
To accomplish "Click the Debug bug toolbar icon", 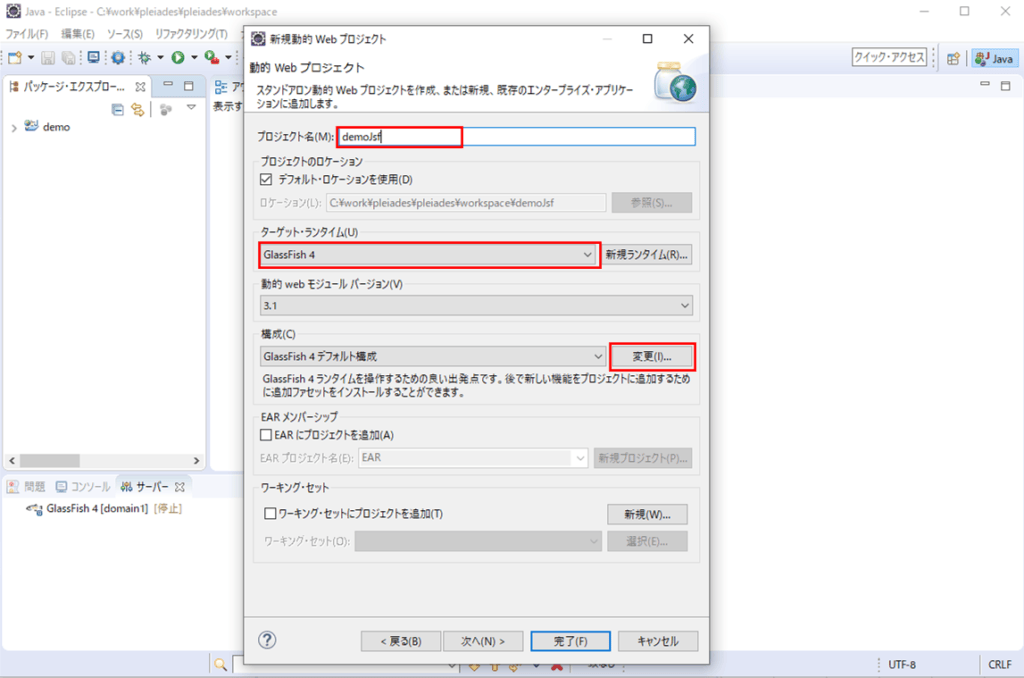I will click(x=144, y=58).
